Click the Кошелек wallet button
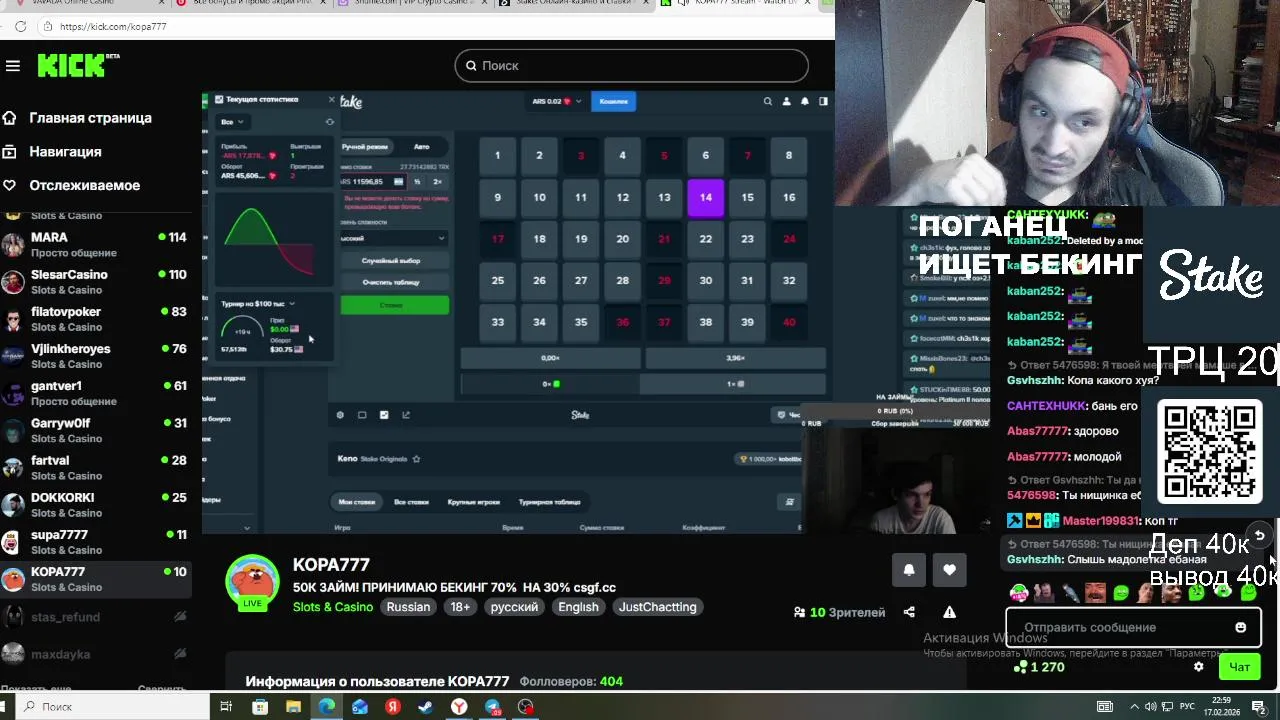The image size is (1280, 720). tap(613, 101)
